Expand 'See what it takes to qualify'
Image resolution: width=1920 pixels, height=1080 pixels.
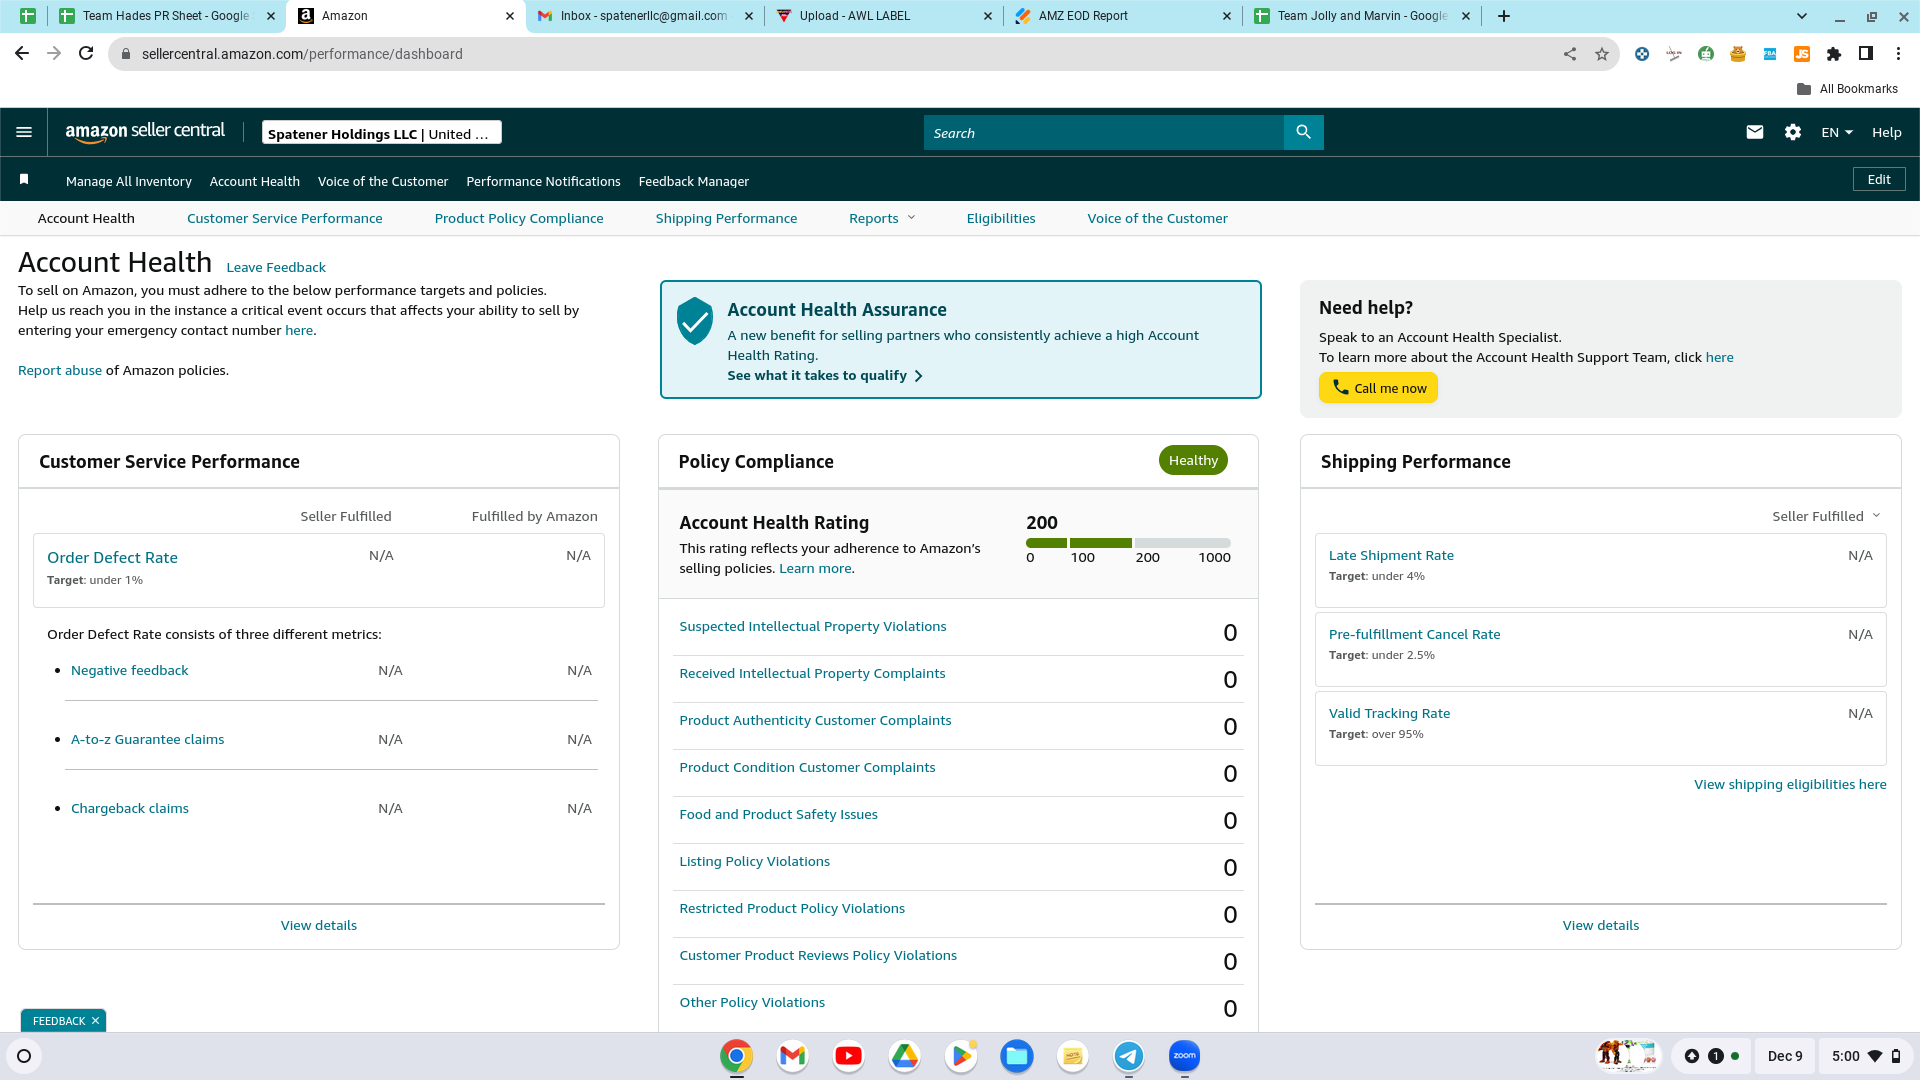pyautogui.click(x=825, y=375)
